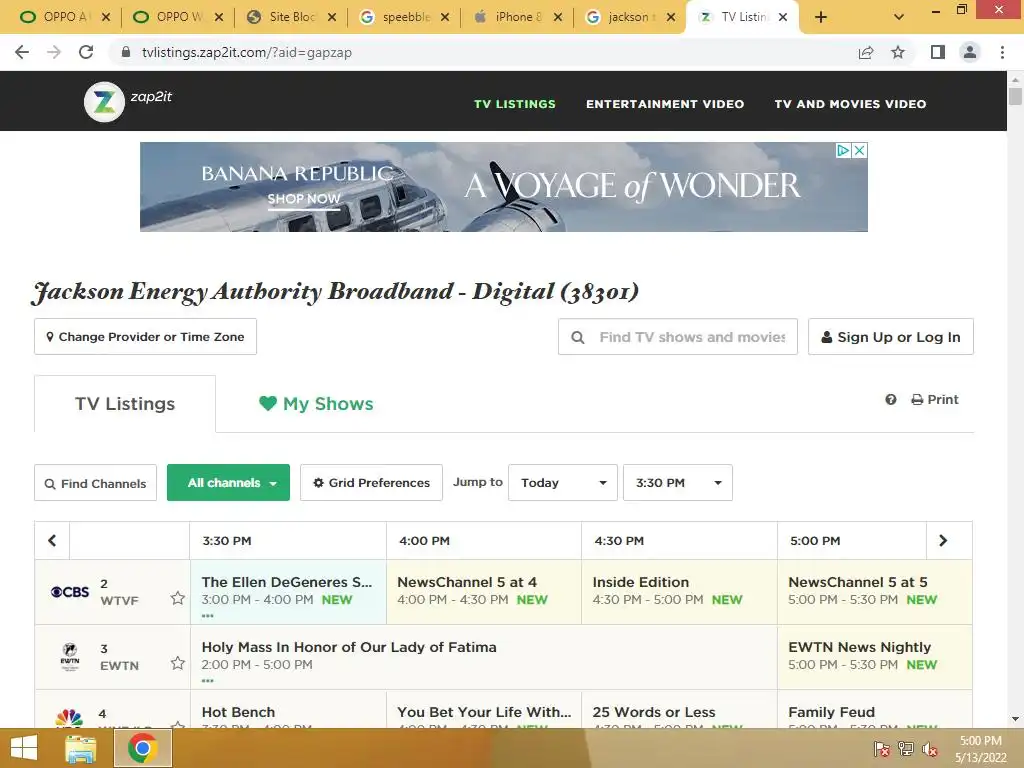Click the taskbar clock 5:00 PM
This screenshot has width=1024, height=768.
coord(980,741)
